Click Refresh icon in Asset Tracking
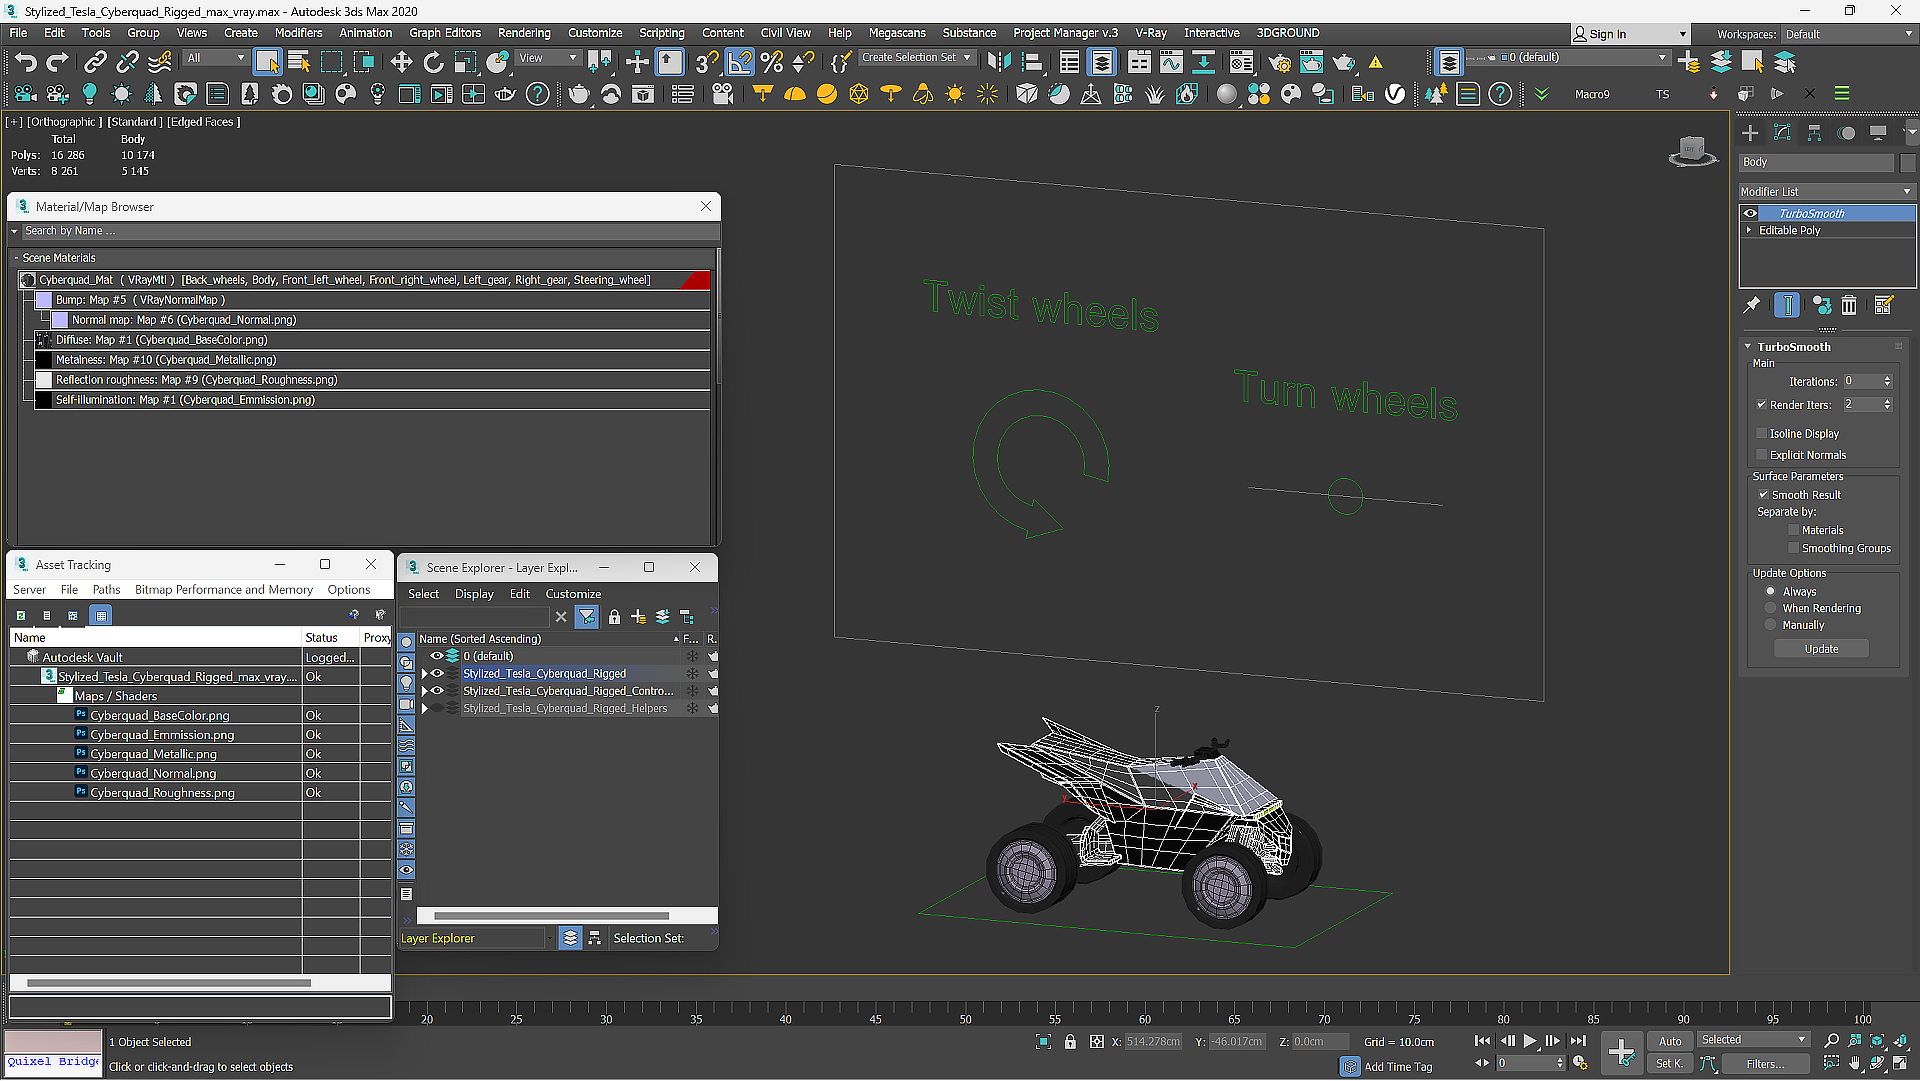1920x1081 pixels. click(x=20, y=615)
